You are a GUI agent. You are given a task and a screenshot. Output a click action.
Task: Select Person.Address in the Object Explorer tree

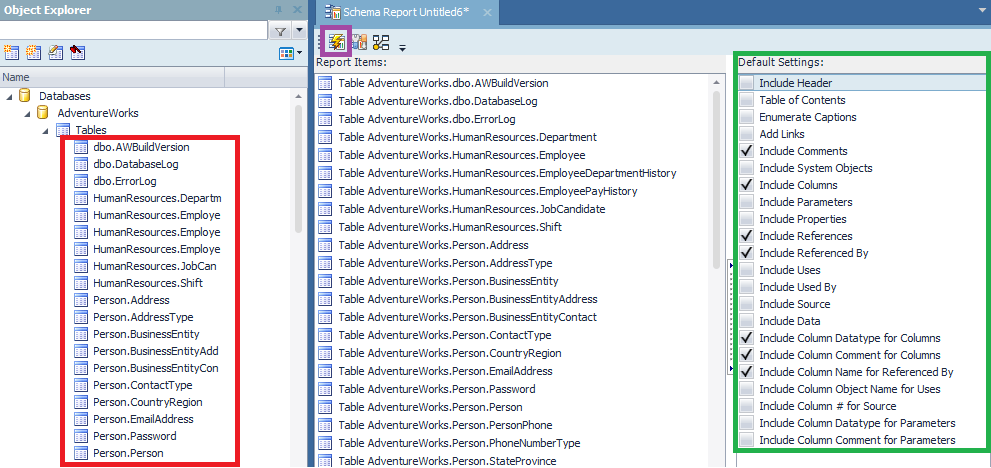point(131,300)
